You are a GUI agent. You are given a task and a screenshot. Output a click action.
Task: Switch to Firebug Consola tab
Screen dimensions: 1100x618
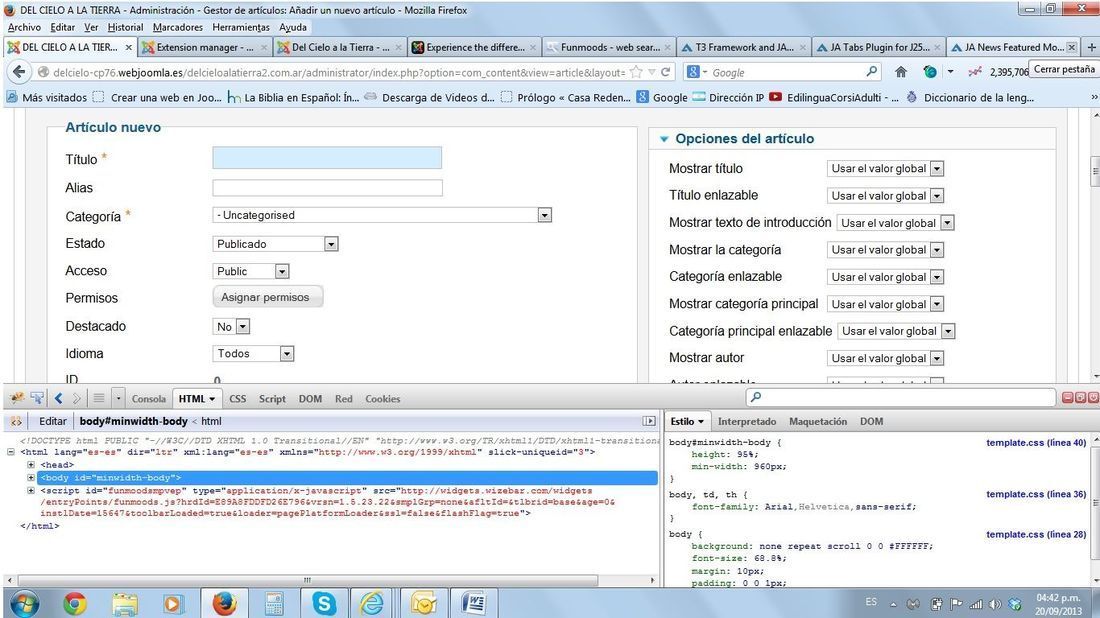click(x=149, y=398)
